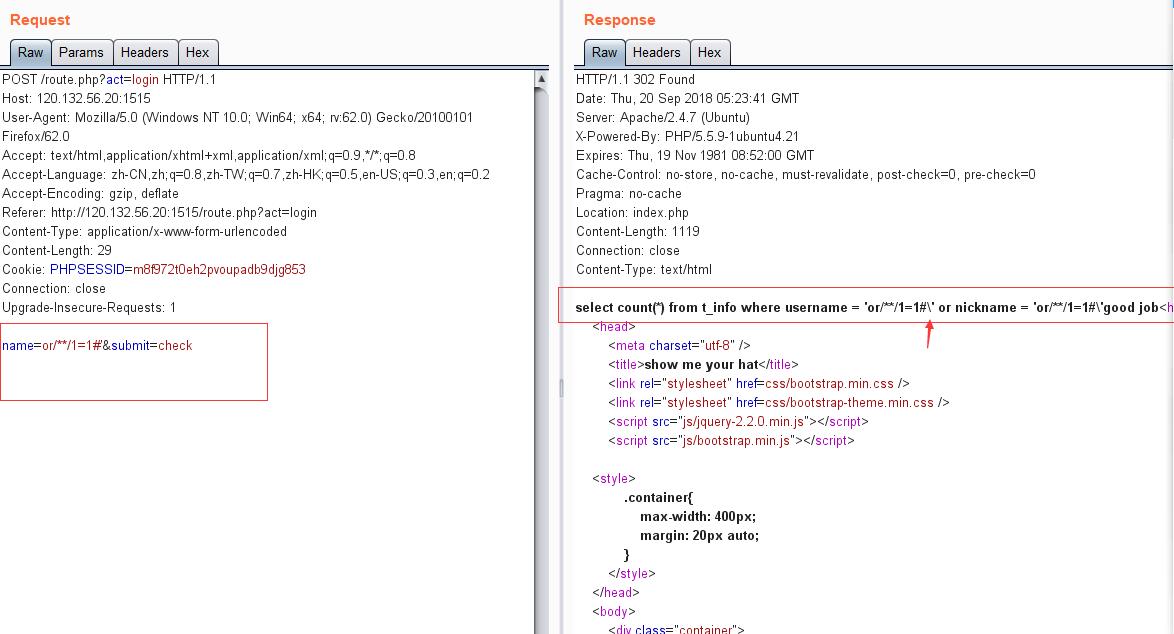Click the Upgrade-Insecure-Requests: 1 line

click(x=89, y=308)
